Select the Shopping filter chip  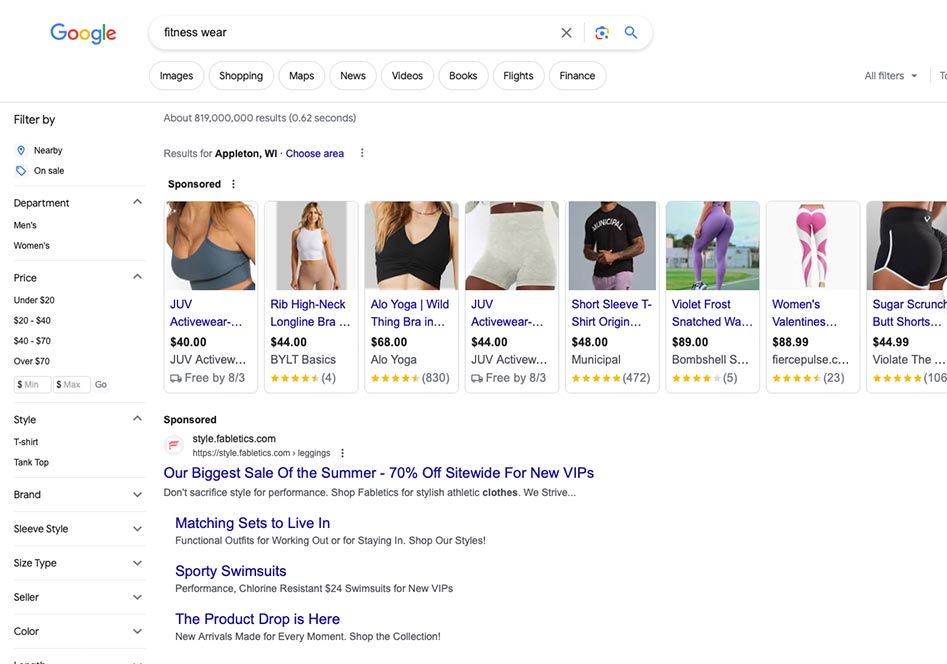point(241,76)
